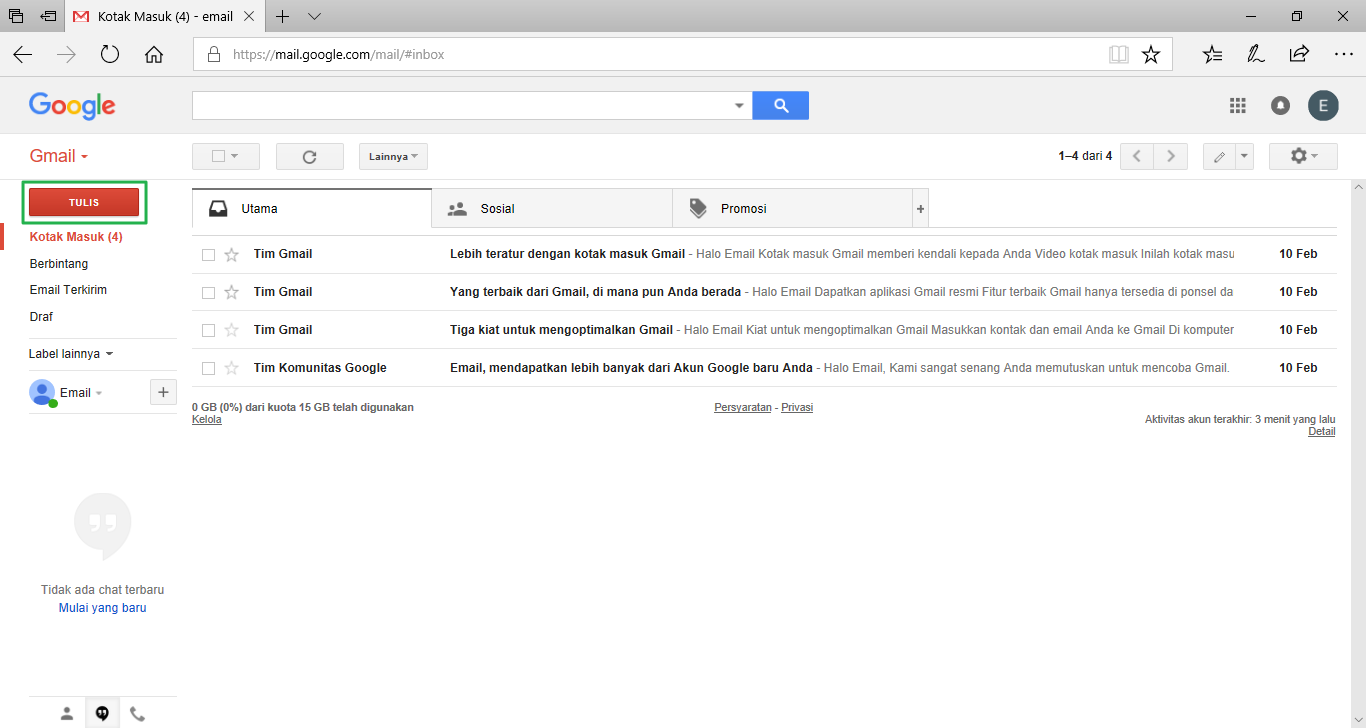Start new chat with plus button

click(x=163, y=392)
